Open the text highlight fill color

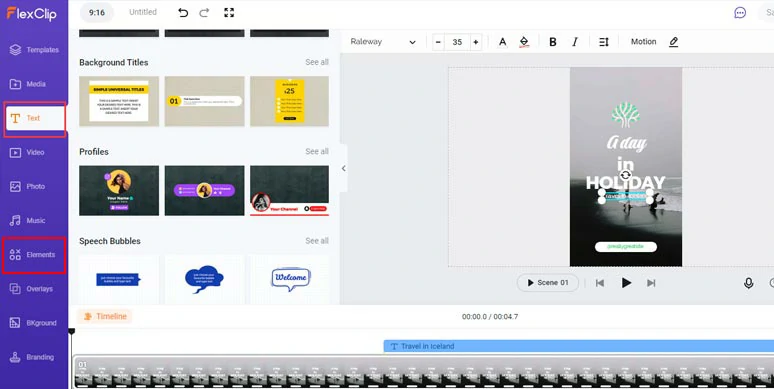[x=524, y=42]
